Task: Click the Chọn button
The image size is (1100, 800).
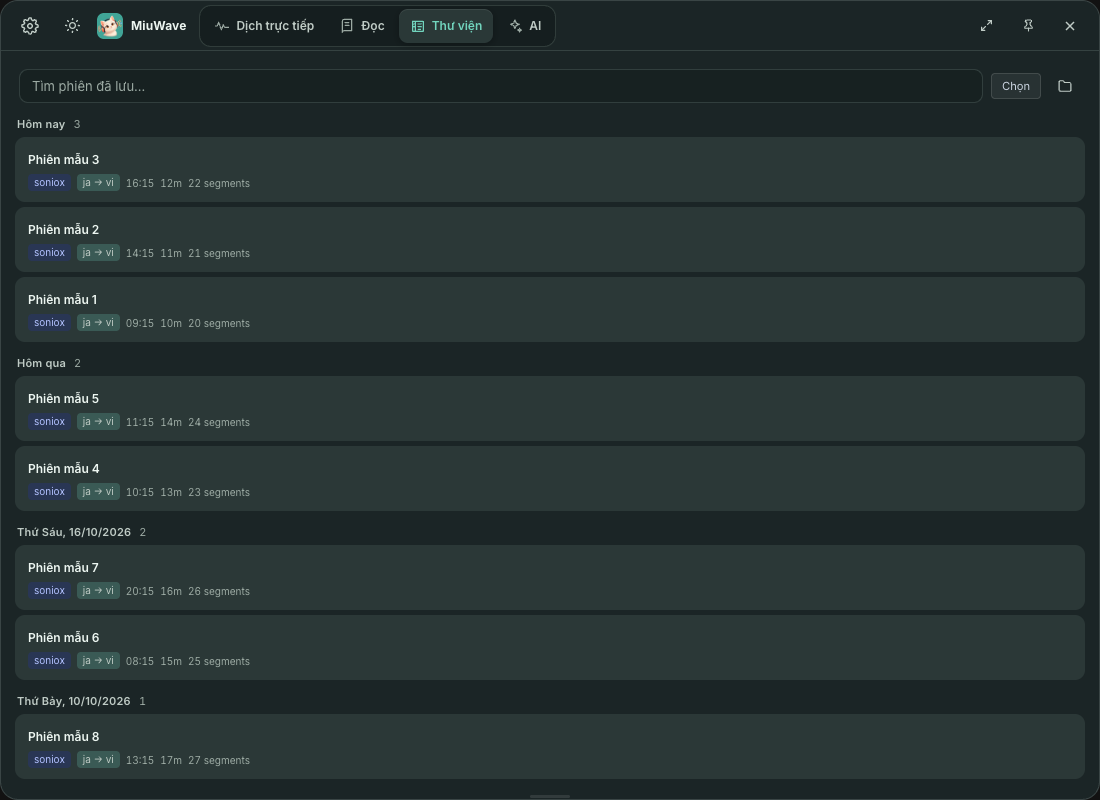Action: [x=1016, y=86]
